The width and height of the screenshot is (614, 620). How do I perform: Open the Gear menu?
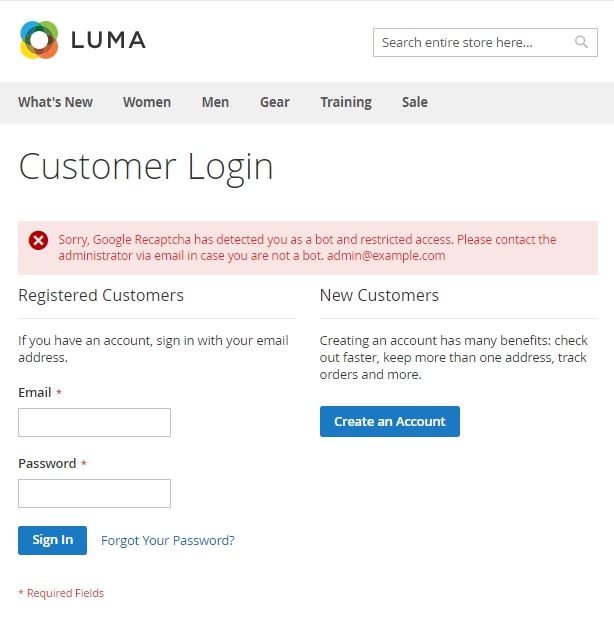coord(275,102)
